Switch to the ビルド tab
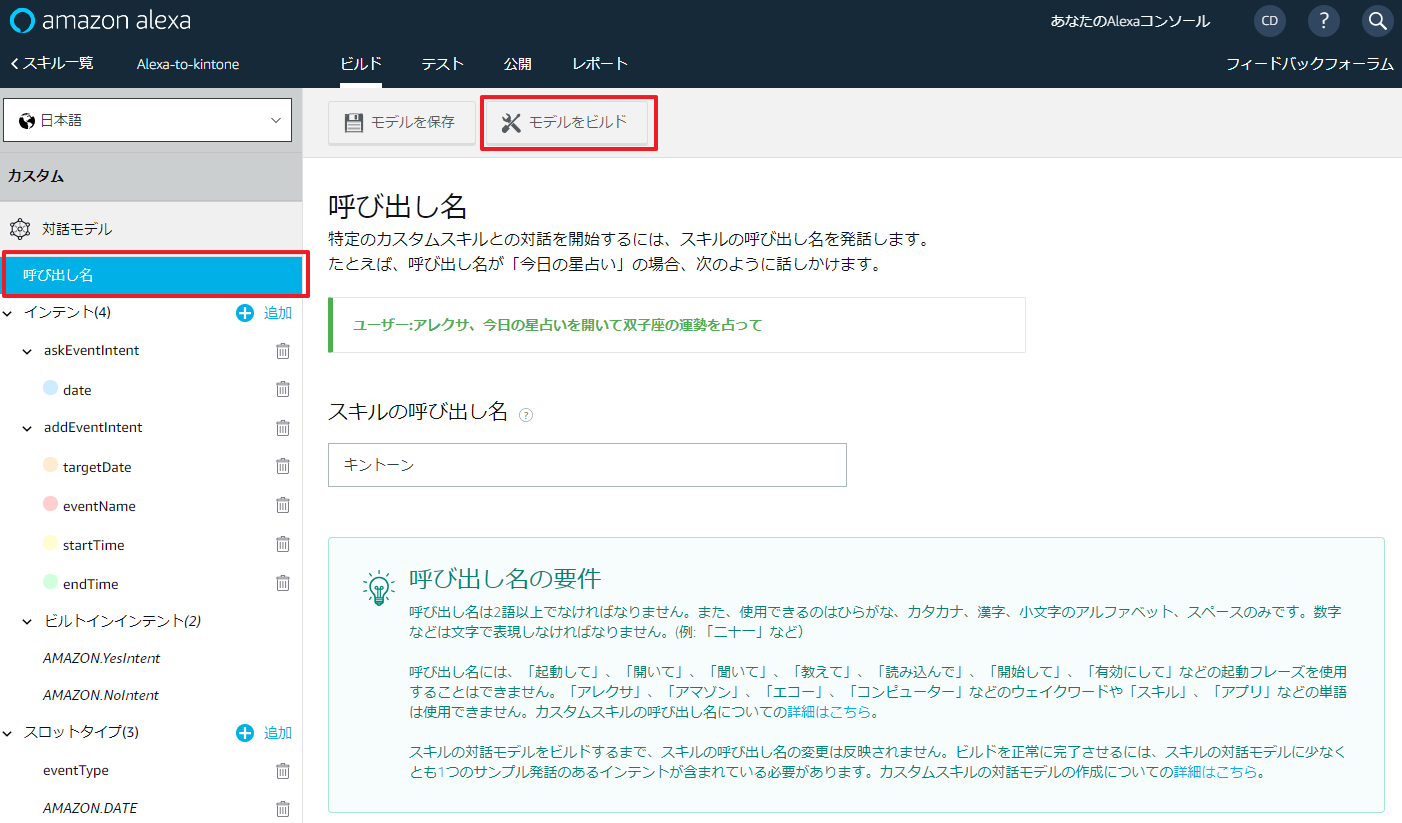Screen dimensions: 1402x823 (x=361, y=64)
